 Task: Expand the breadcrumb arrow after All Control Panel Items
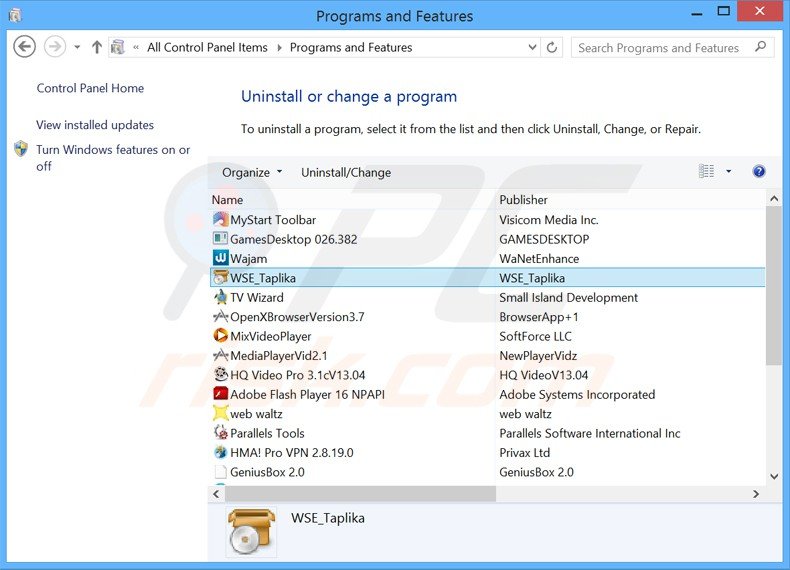[x=279, y=47]
